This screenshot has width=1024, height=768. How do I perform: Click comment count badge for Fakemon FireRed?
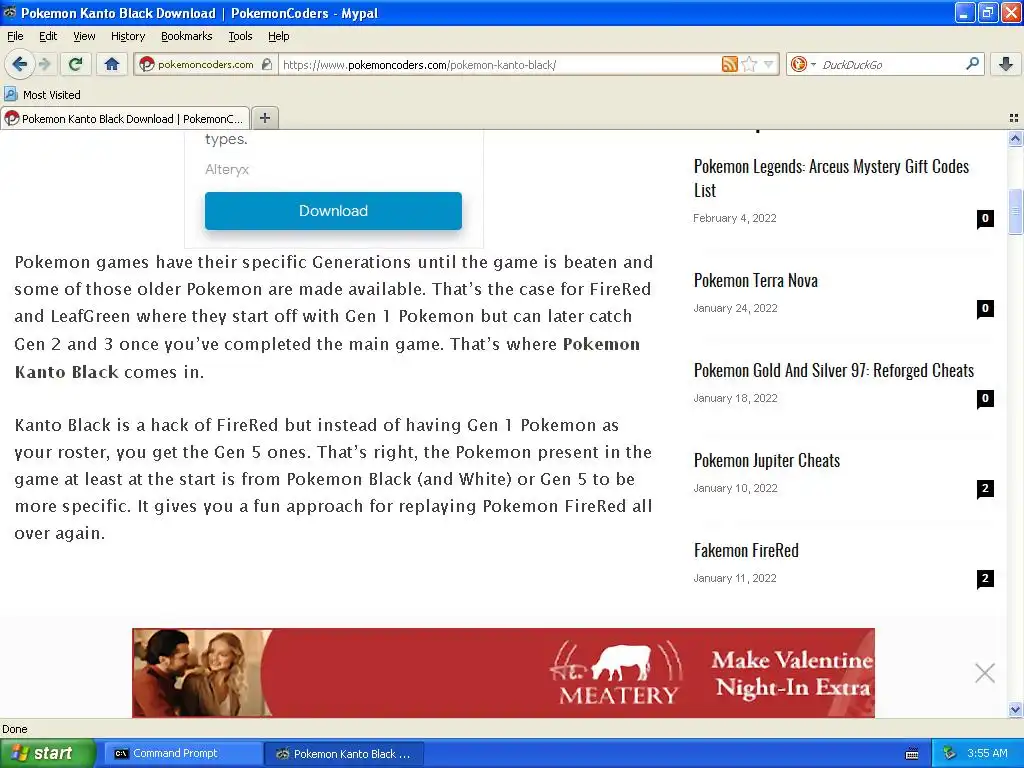(985, 579)
